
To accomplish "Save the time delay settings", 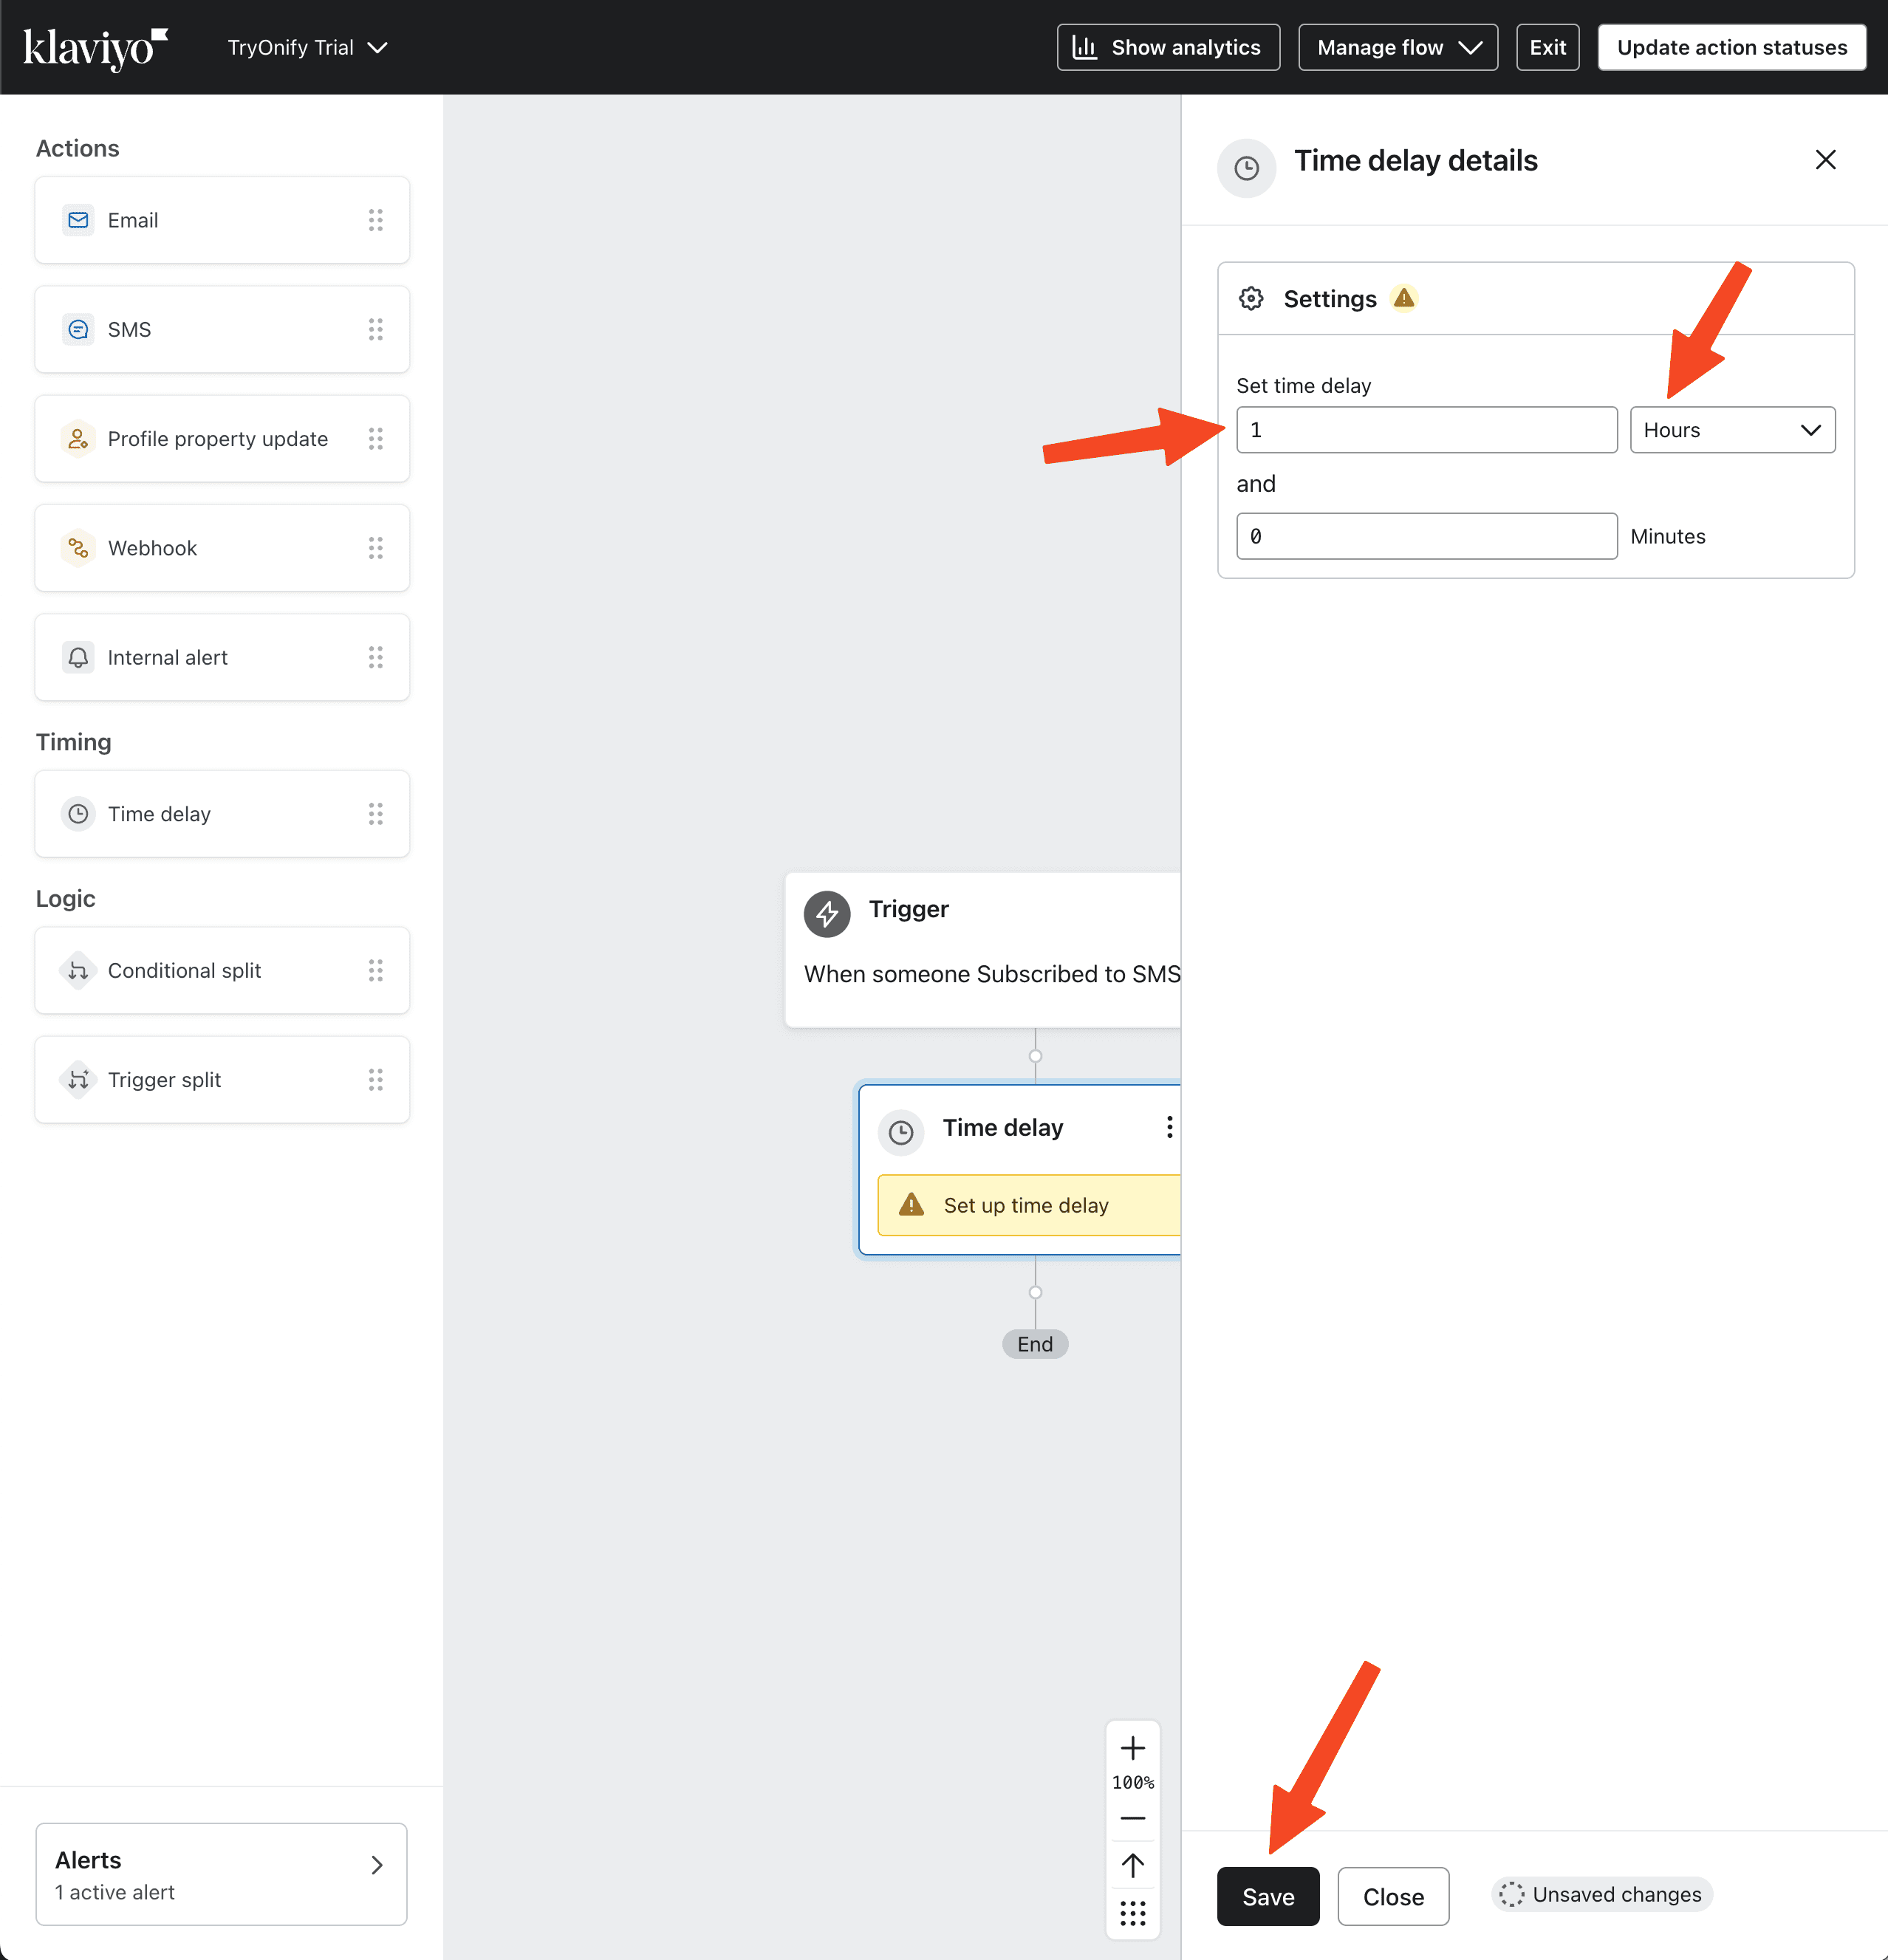I will pyautogui.click(x=1268, y=1896).
